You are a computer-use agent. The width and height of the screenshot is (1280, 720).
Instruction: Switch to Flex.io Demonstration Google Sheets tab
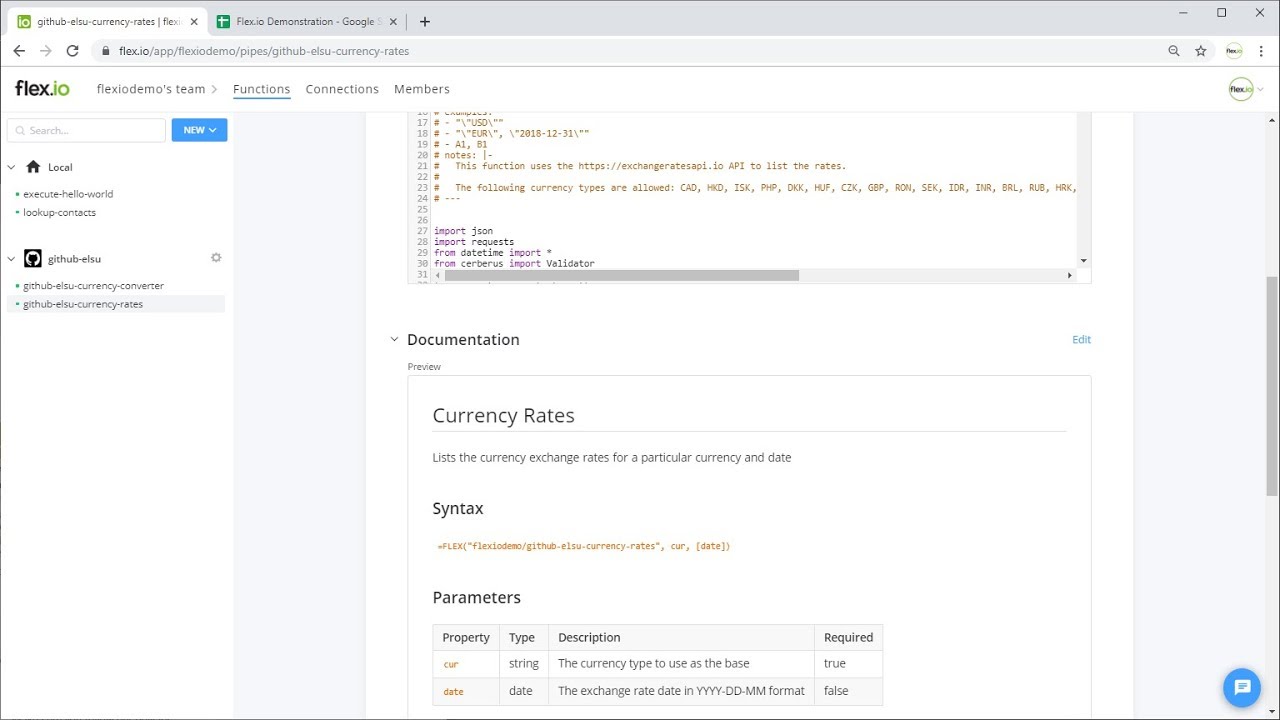[305, 21]
